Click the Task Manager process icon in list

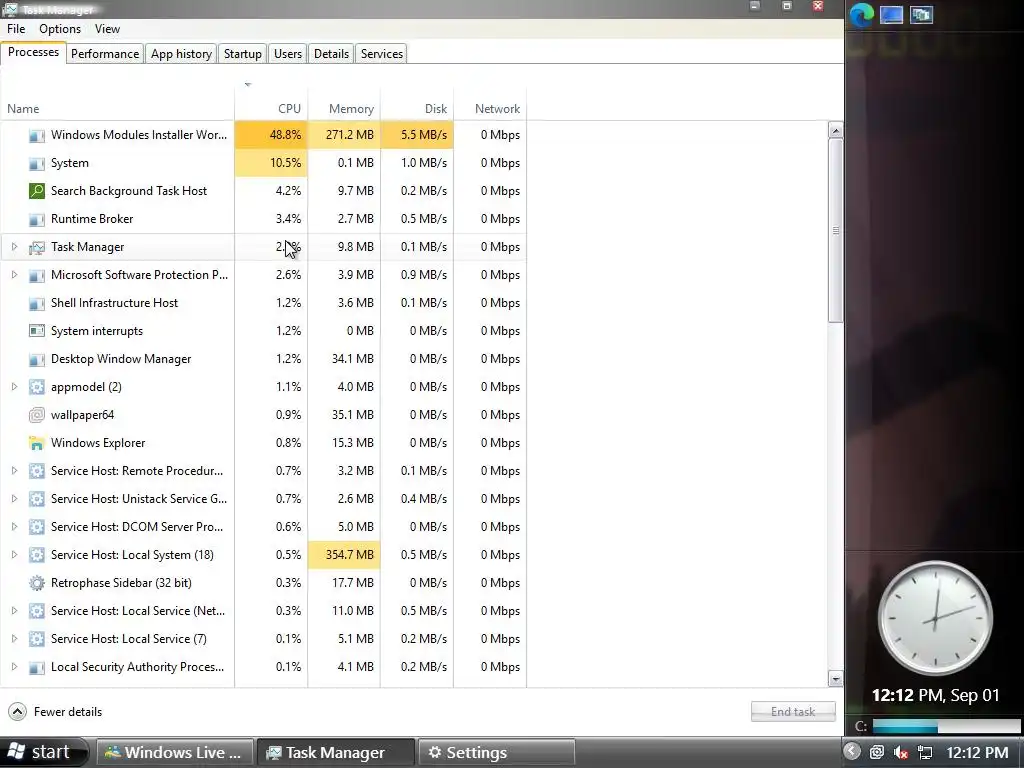click(37, 247)
